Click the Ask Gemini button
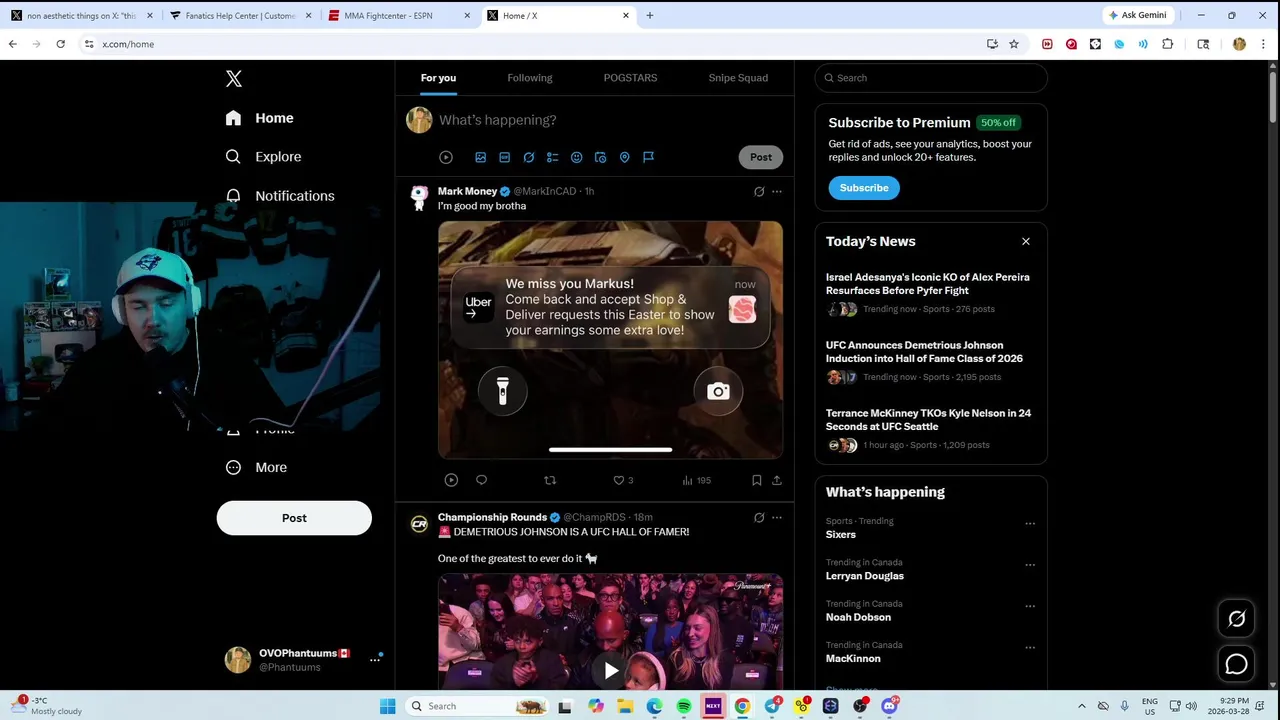Screen dimensions: 1280x720 point(1137,15)
